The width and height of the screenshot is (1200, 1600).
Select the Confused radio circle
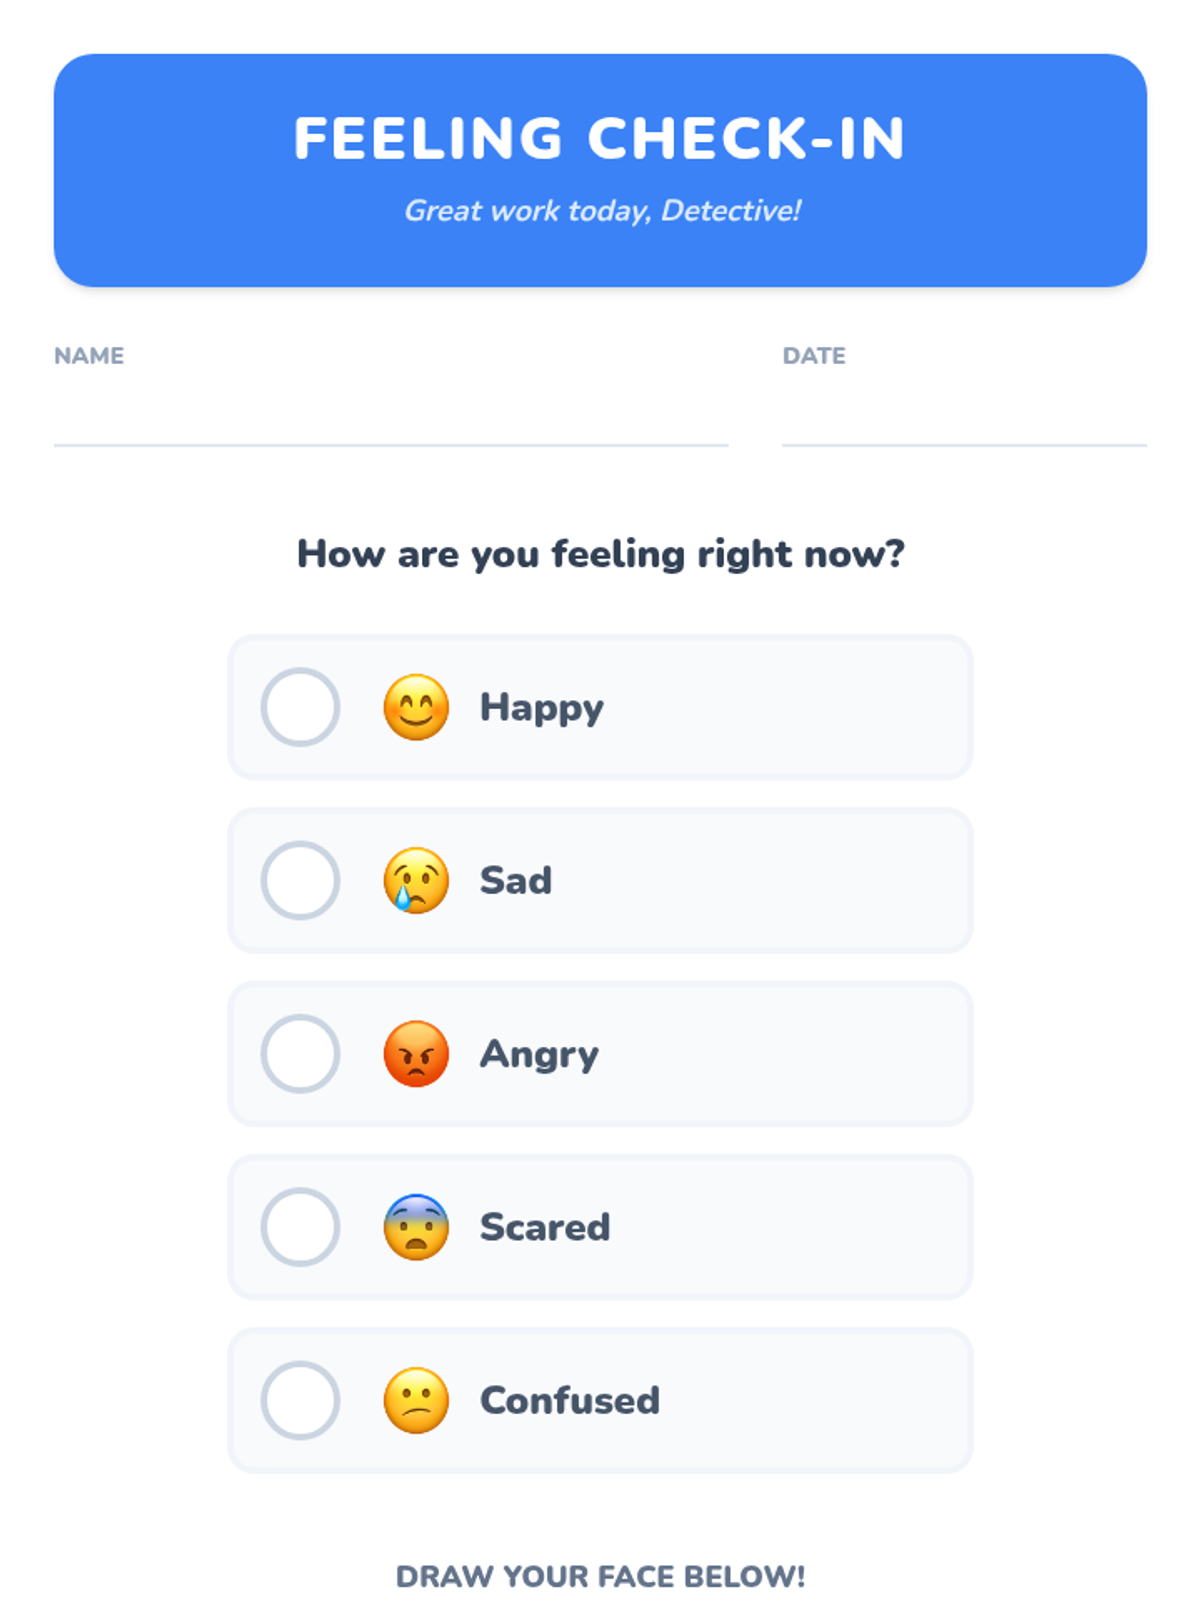click(300, 1400)
